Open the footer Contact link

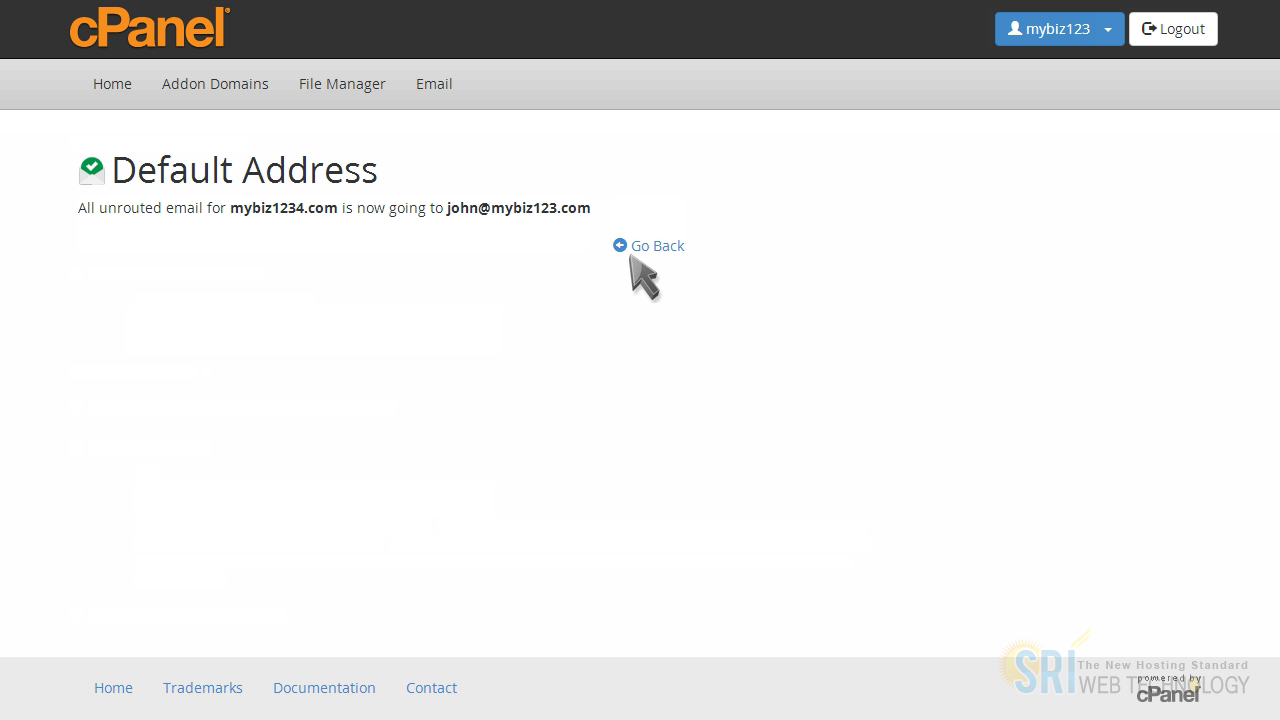[x=431, y=688]
